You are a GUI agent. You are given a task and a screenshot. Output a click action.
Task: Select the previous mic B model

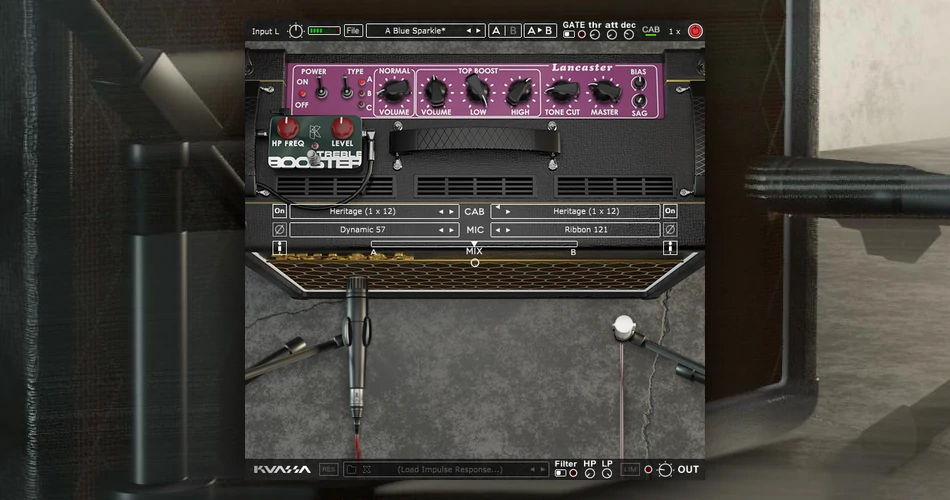(x=498, y=230)
